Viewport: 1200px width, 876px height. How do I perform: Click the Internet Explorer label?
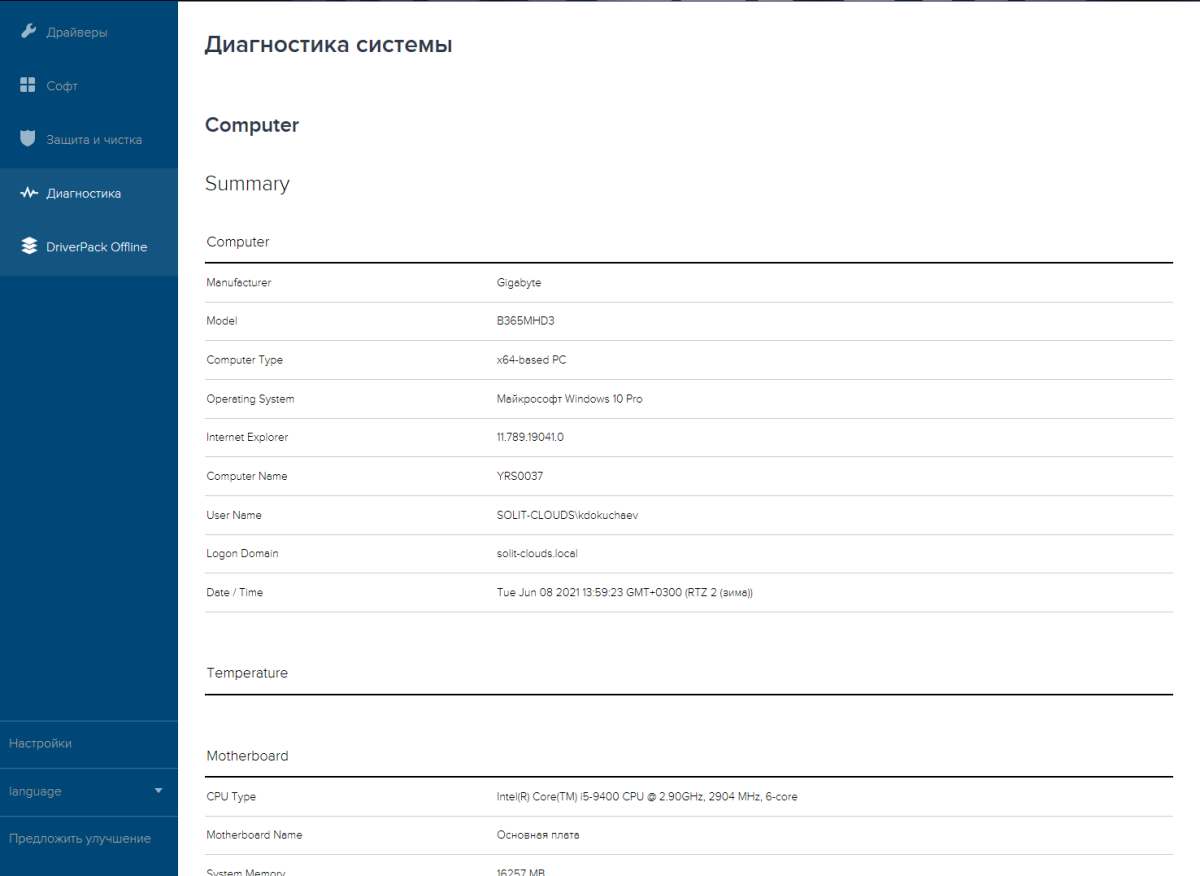247,437
